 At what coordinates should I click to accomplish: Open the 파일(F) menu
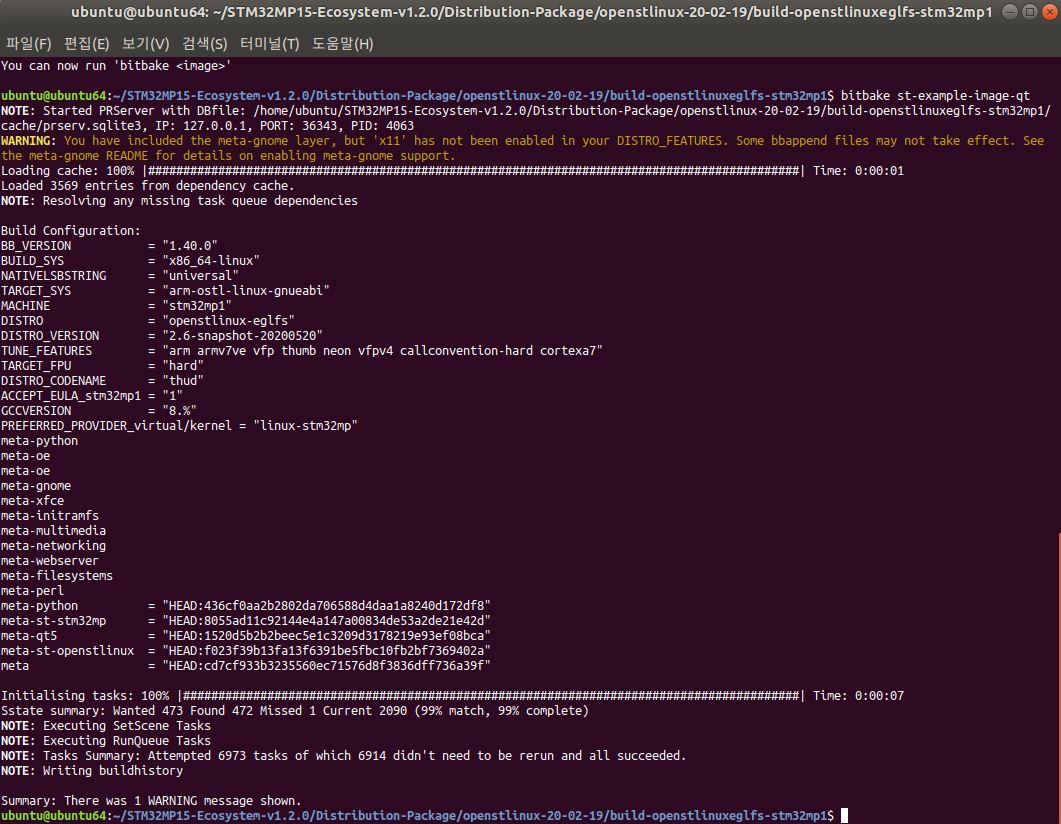tap(28, 44)
